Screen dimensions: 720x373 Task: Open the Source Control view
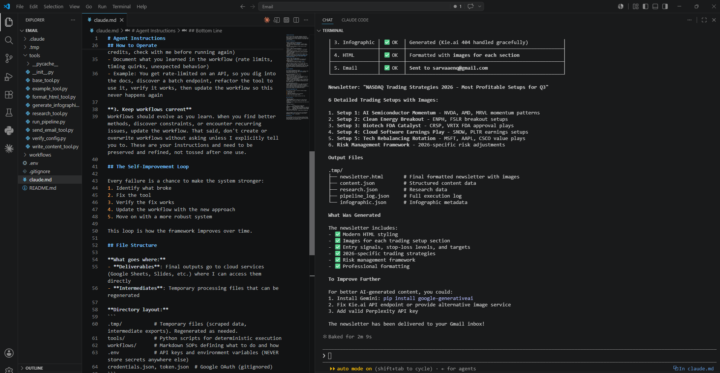pos(9,58)
